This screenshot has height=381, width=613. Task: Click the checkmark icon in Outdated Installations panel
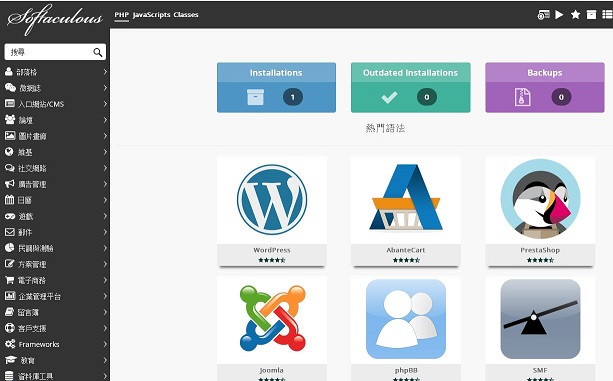(389, 97)
